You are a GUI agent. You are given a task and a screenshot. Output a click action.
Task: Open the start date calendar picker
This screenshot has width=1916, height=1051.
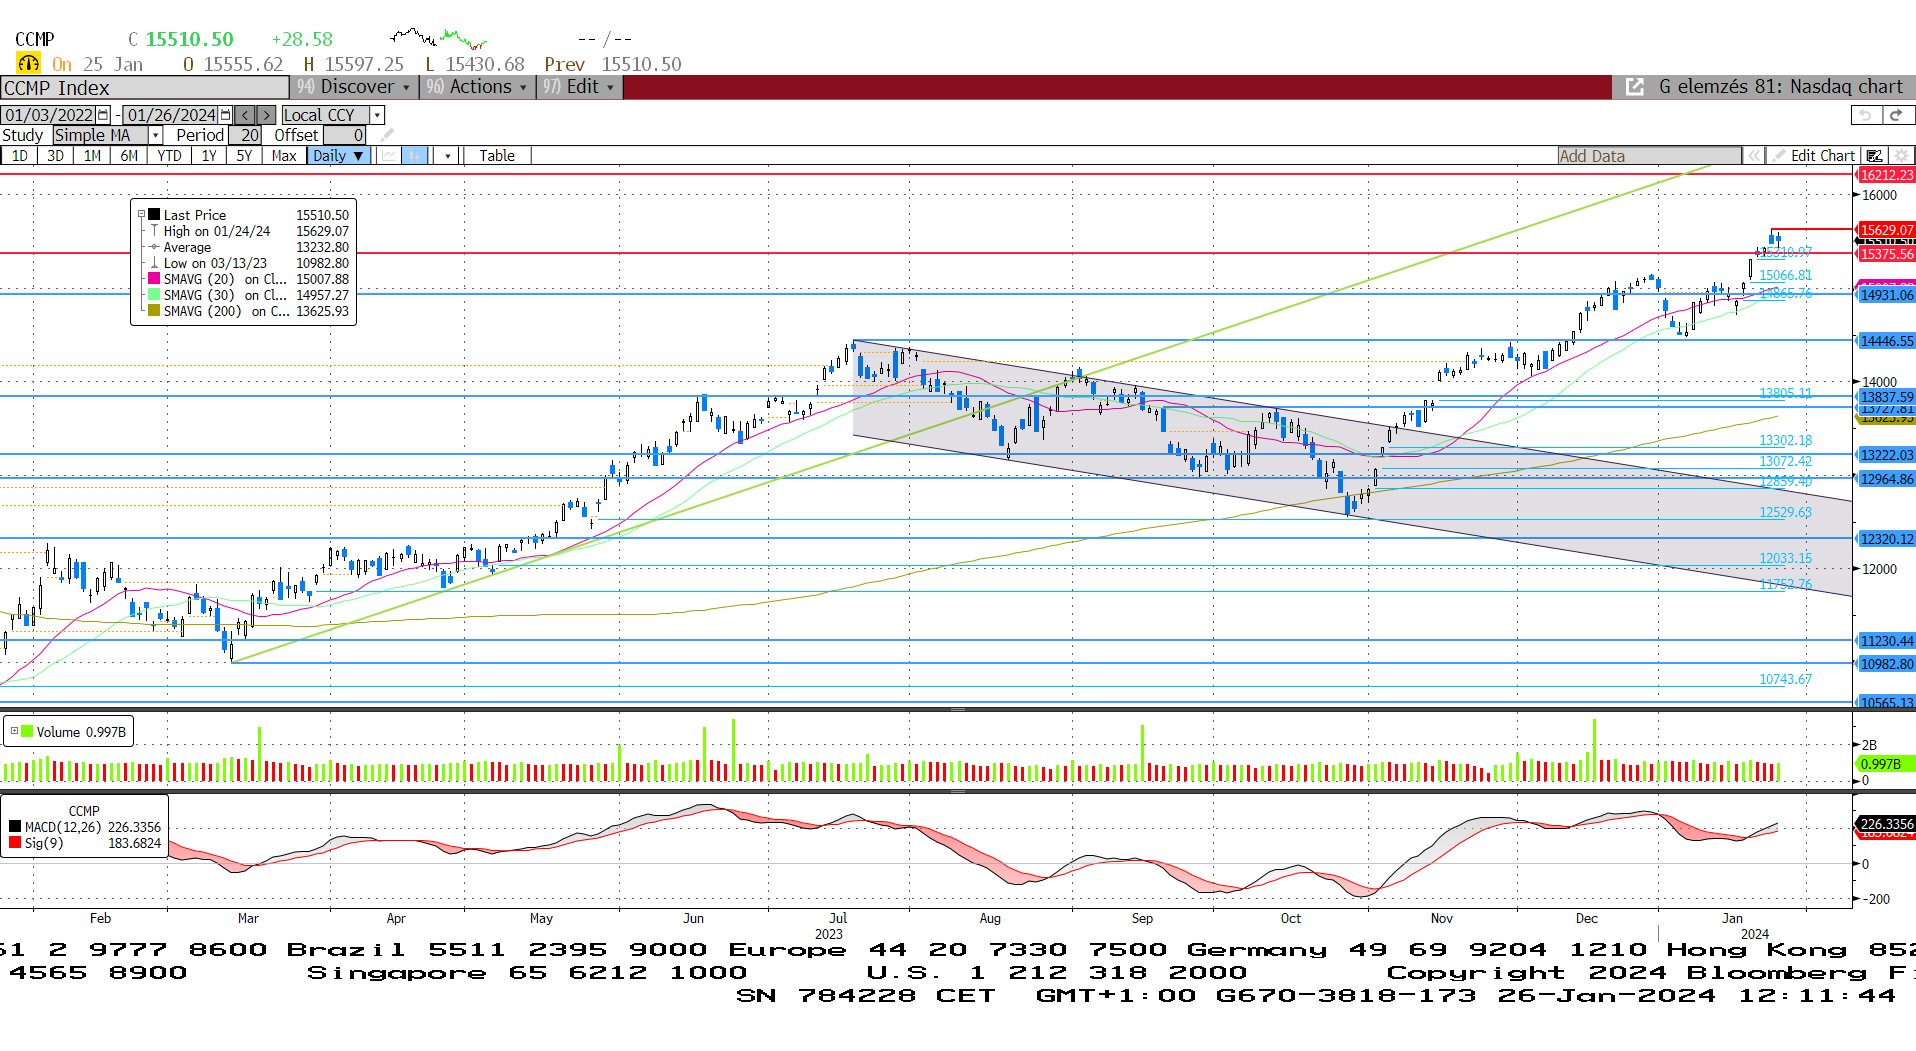[103, 115]
